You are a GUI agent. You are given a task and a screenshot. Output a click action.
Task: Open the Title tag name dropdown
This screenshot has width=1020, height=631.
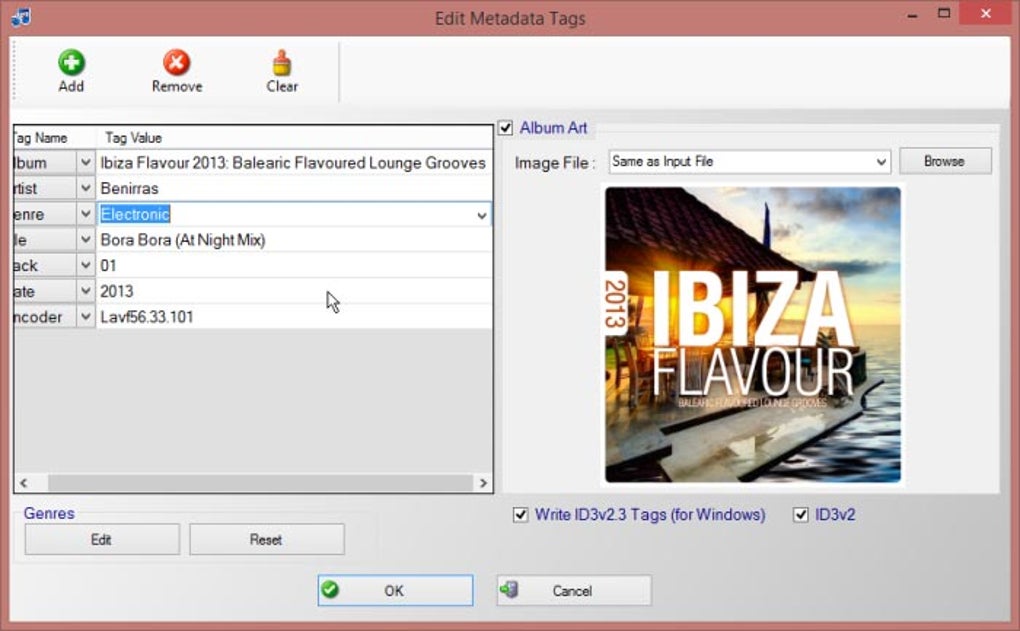[86, 240]
